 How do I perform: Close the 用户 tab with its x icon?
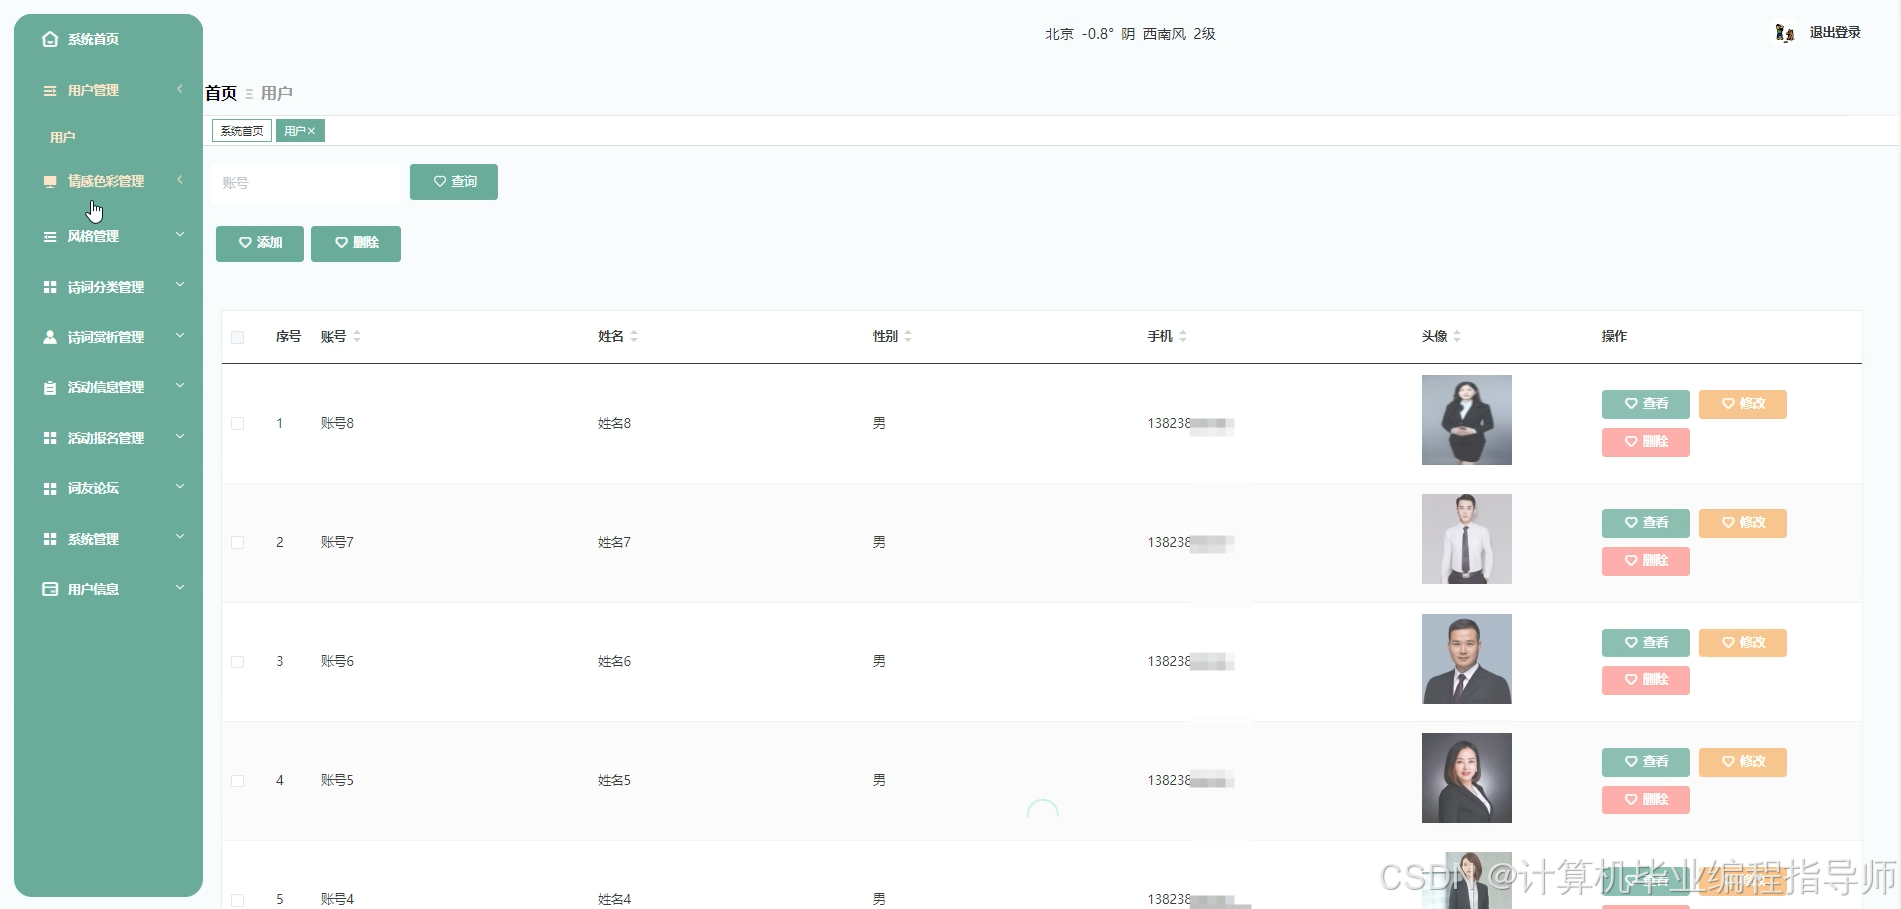point(312,131)
